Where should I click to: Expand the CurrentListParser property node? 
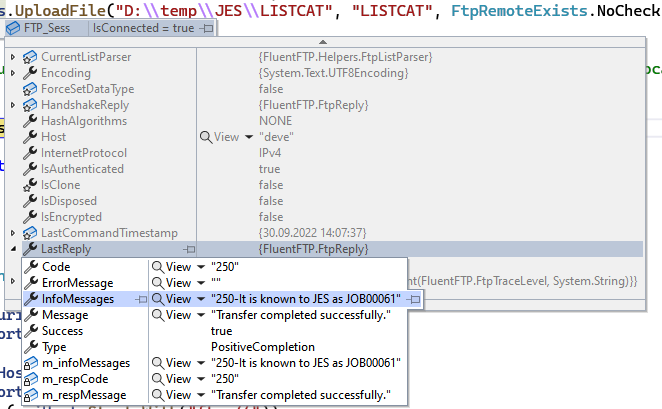(12, 57)
